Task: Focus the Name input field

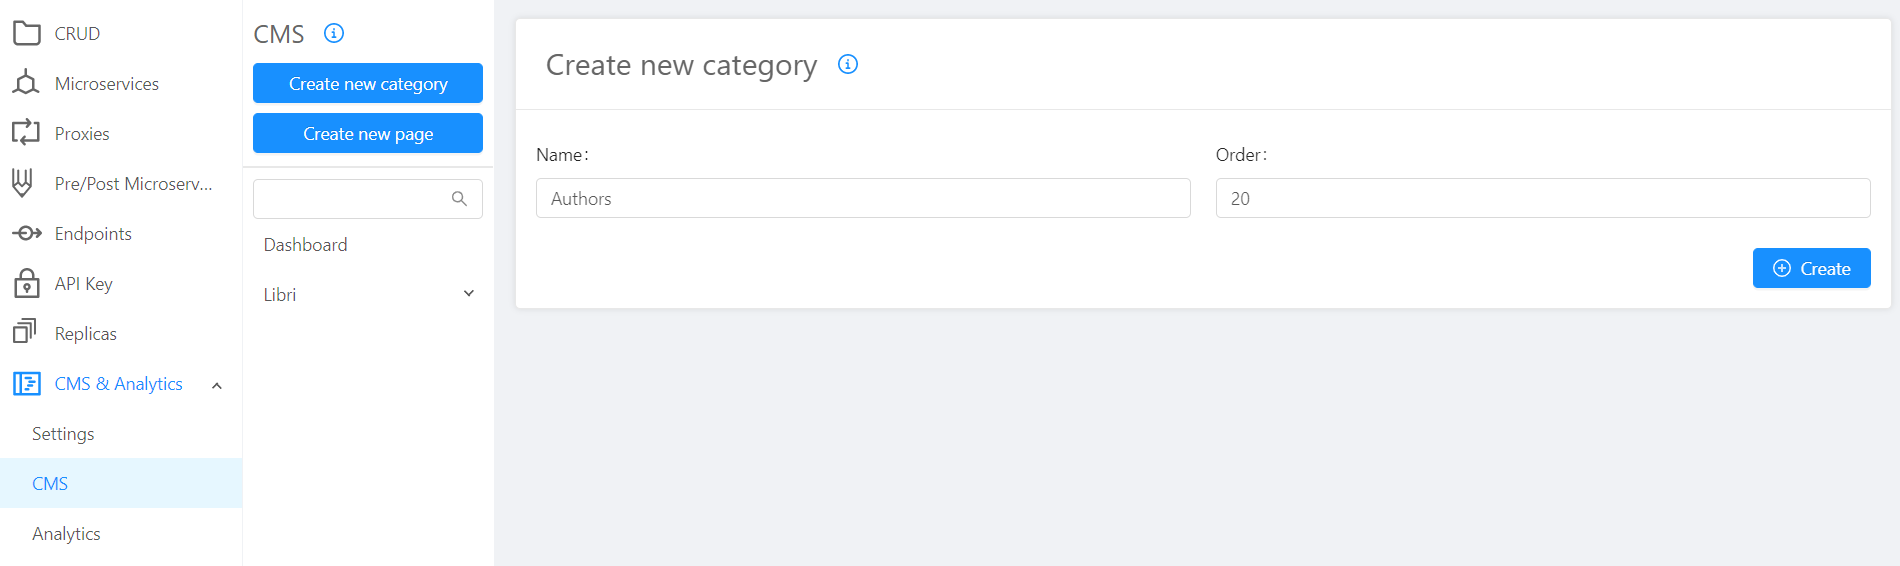Action: (x=862, y=198)
